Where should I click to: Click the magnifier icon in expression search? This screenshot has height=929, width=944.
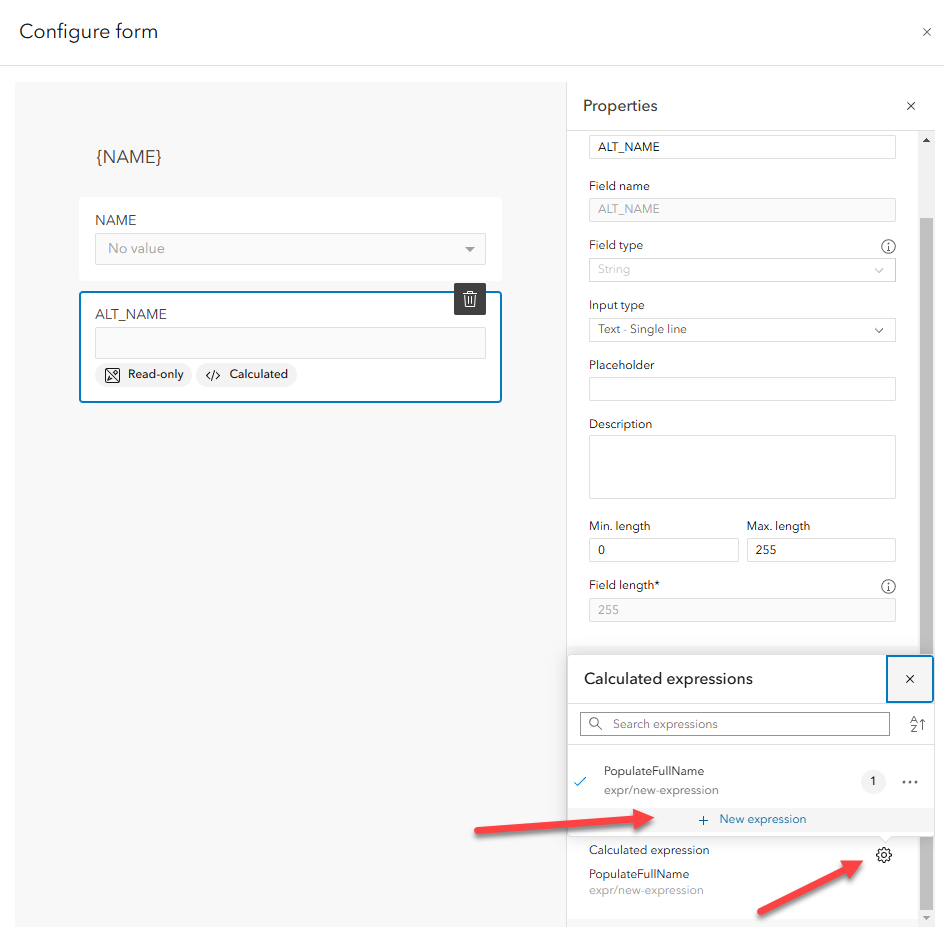click(x=594, y=723)
